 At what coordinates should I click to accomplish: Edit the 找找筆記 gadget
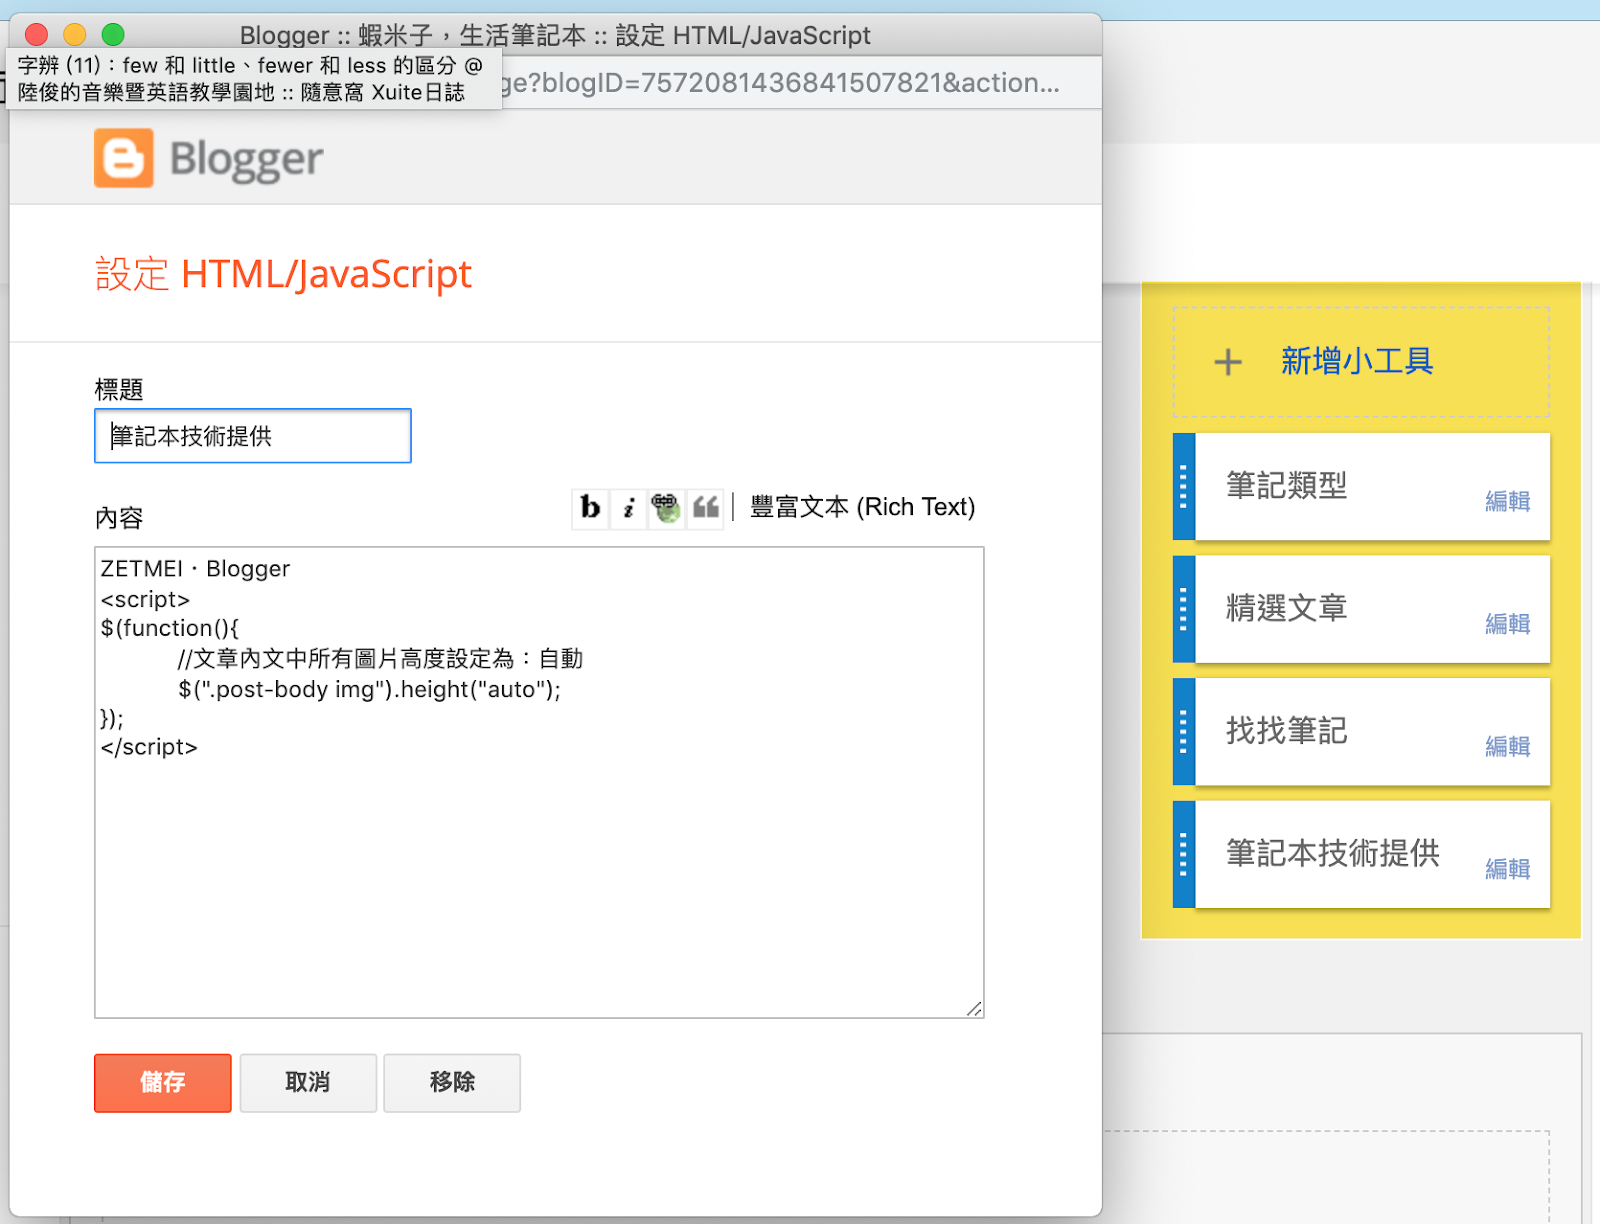pyautogui.click(x=1507, y=747)
